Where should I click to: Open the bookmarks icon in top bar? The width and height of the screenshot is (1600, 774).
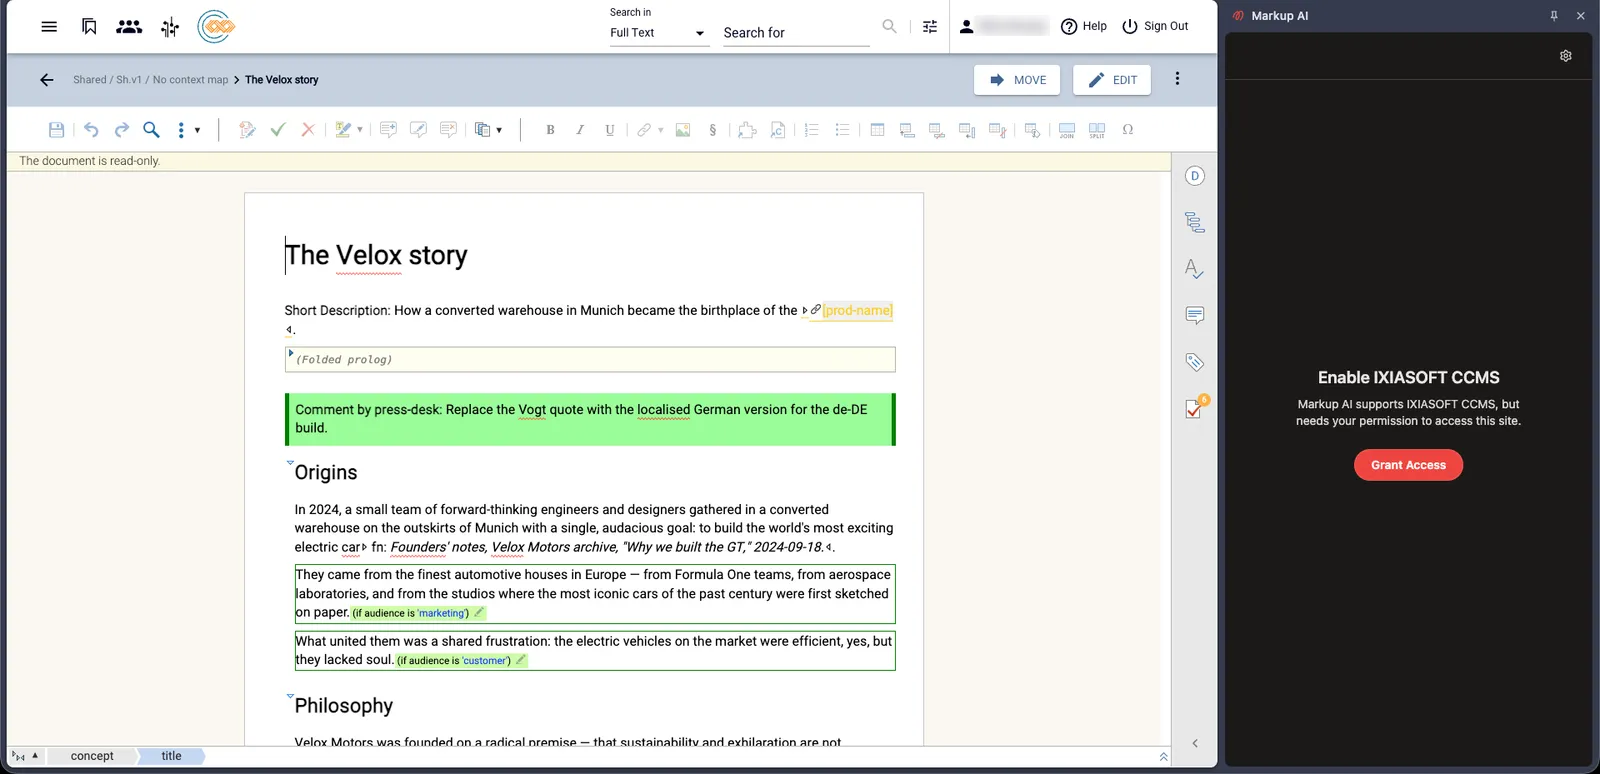tap(89, 27)
